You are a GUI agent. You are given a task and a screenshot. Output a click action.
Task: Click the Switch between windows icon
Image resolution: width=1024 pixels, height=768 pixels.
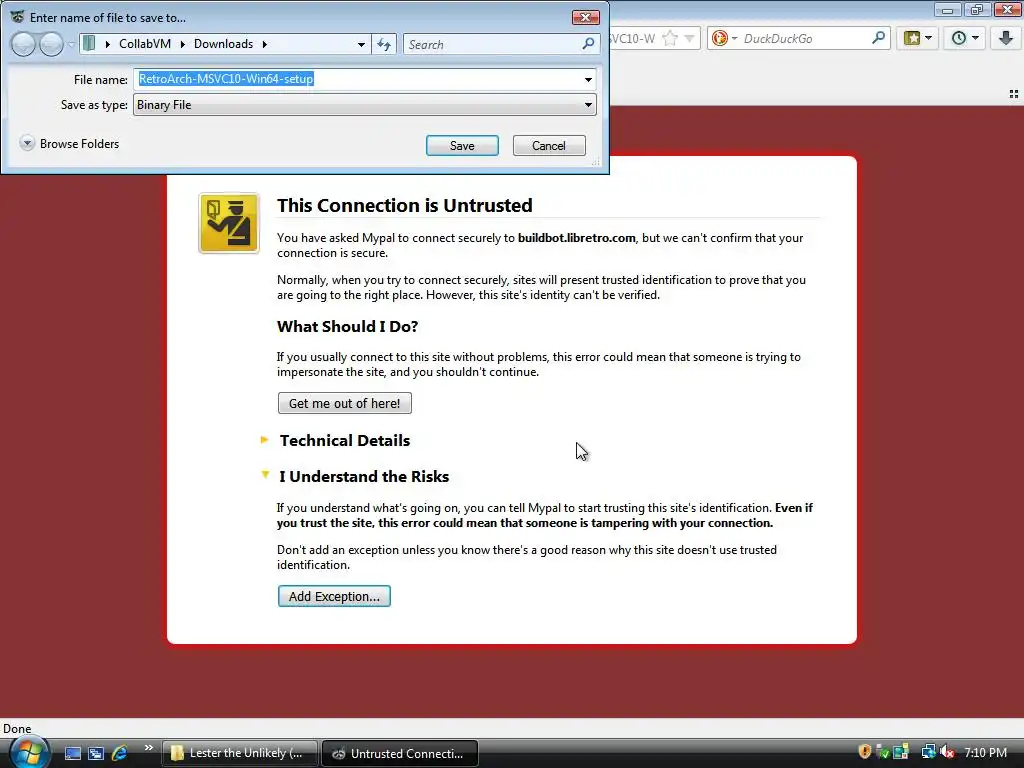point(96,753)
